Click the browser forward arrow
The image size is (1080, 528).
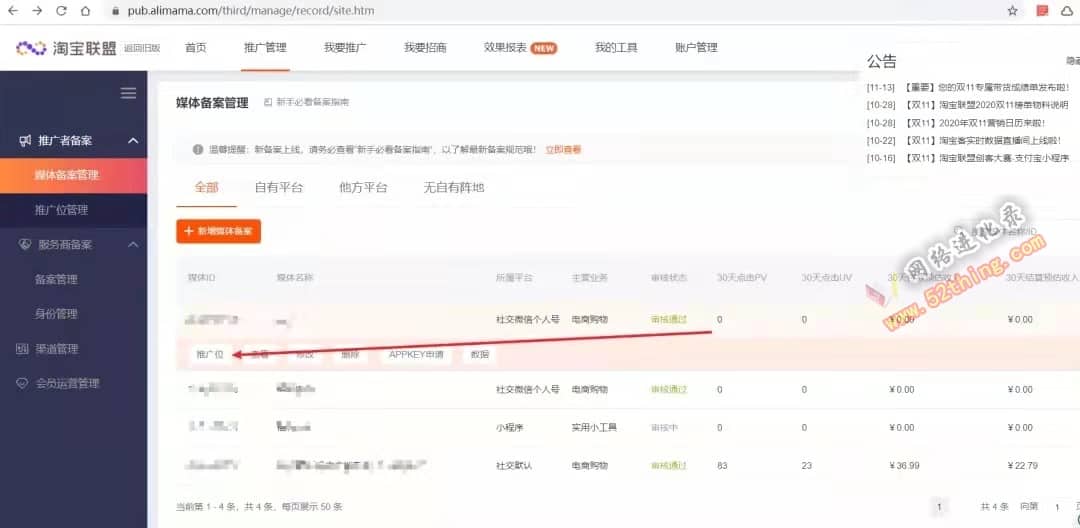[x=37, y=11]
